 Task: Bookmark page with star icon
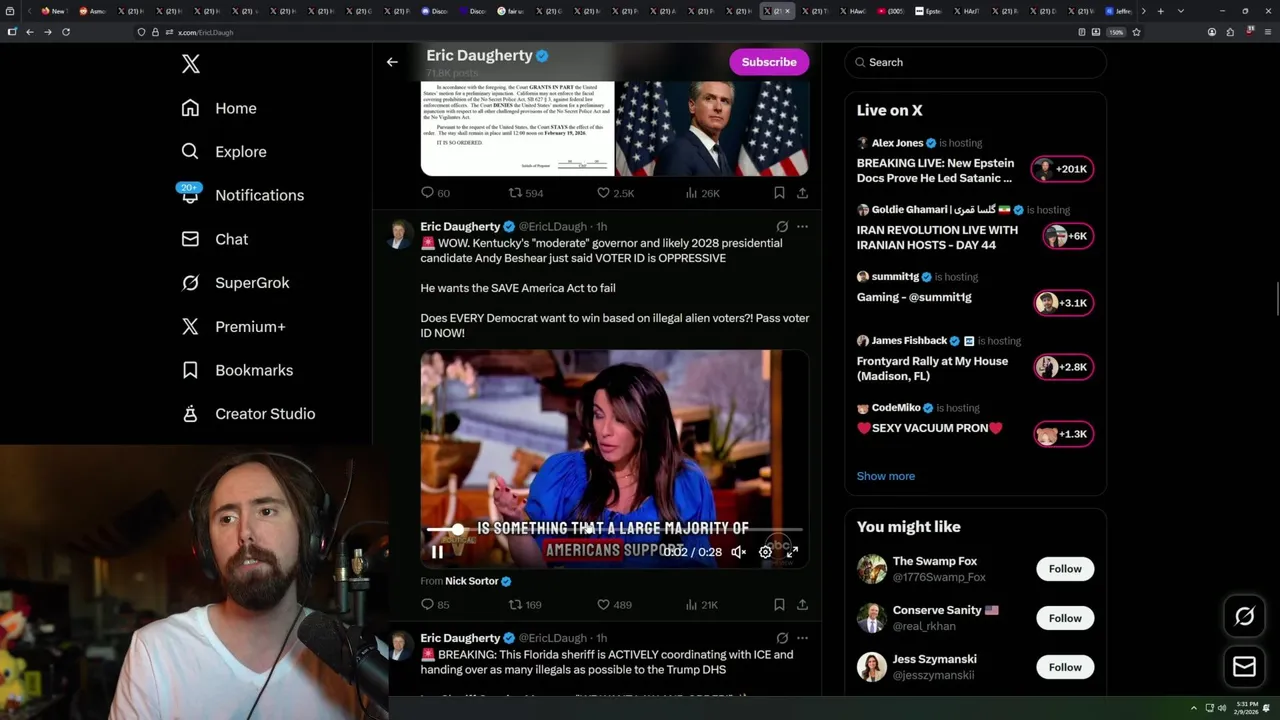coord(1137,32)
